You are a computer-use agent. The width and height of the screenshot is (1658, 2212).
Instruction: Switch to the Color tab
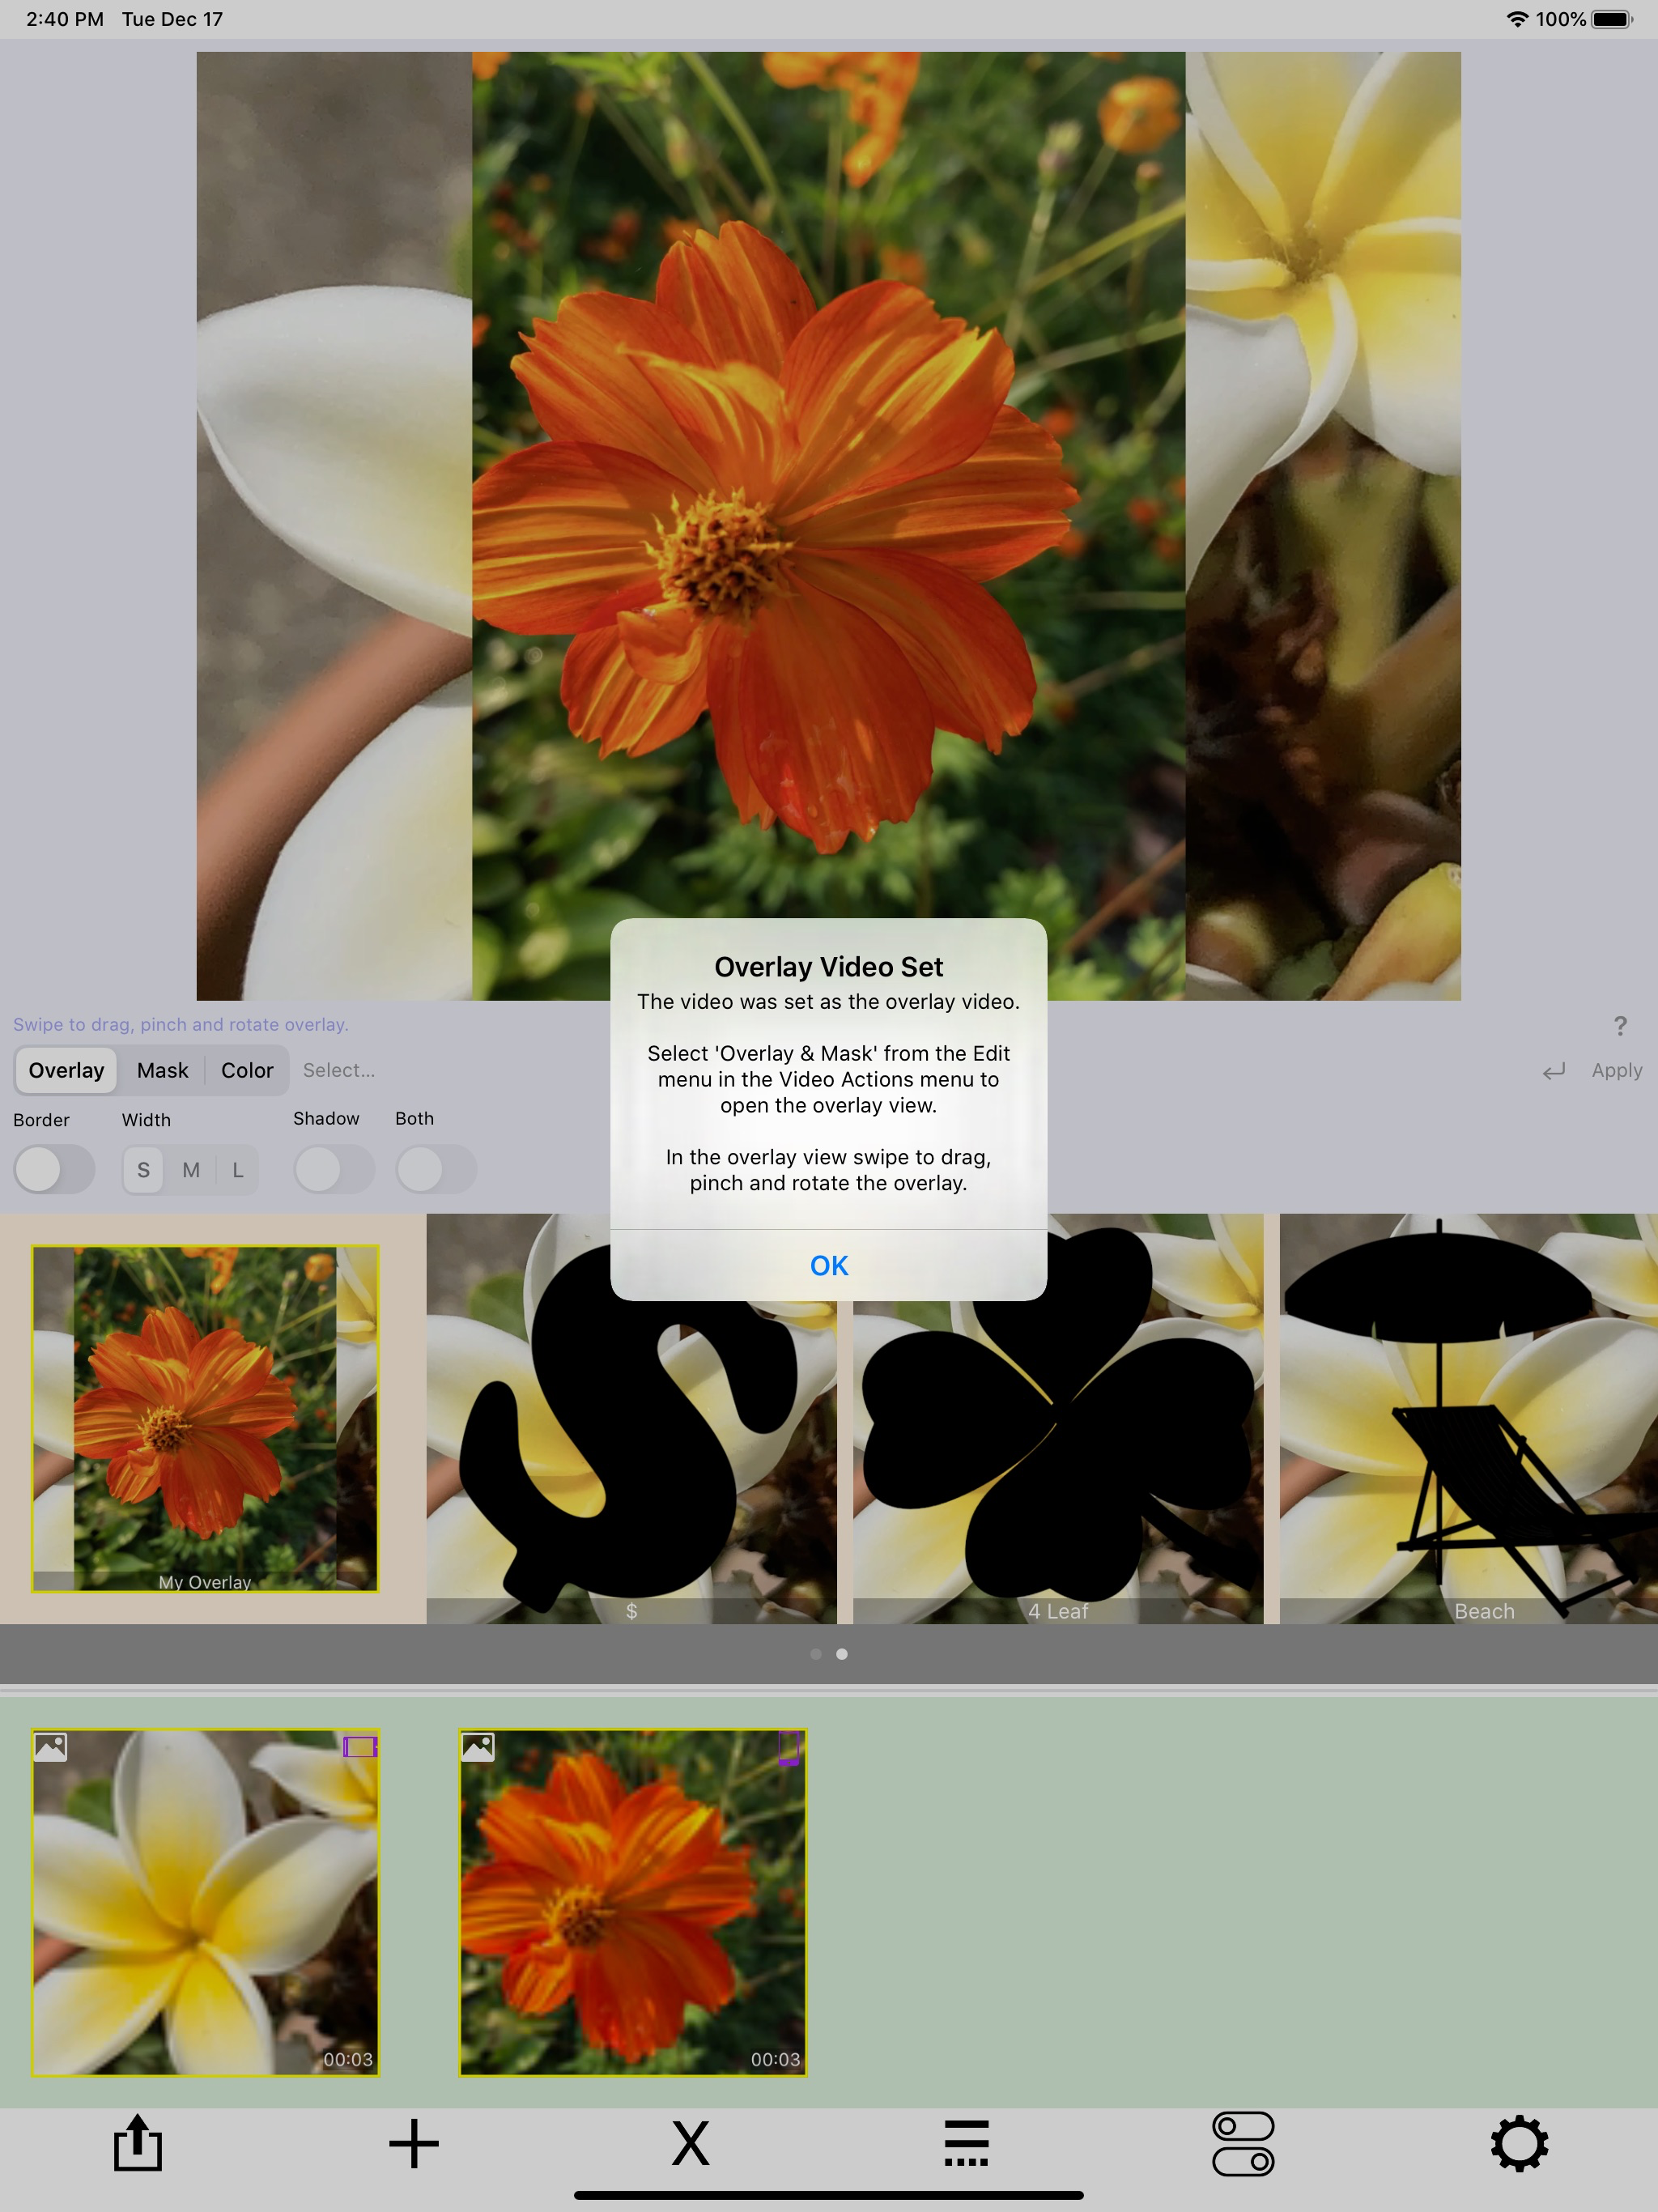click(x=247, y=1070)
